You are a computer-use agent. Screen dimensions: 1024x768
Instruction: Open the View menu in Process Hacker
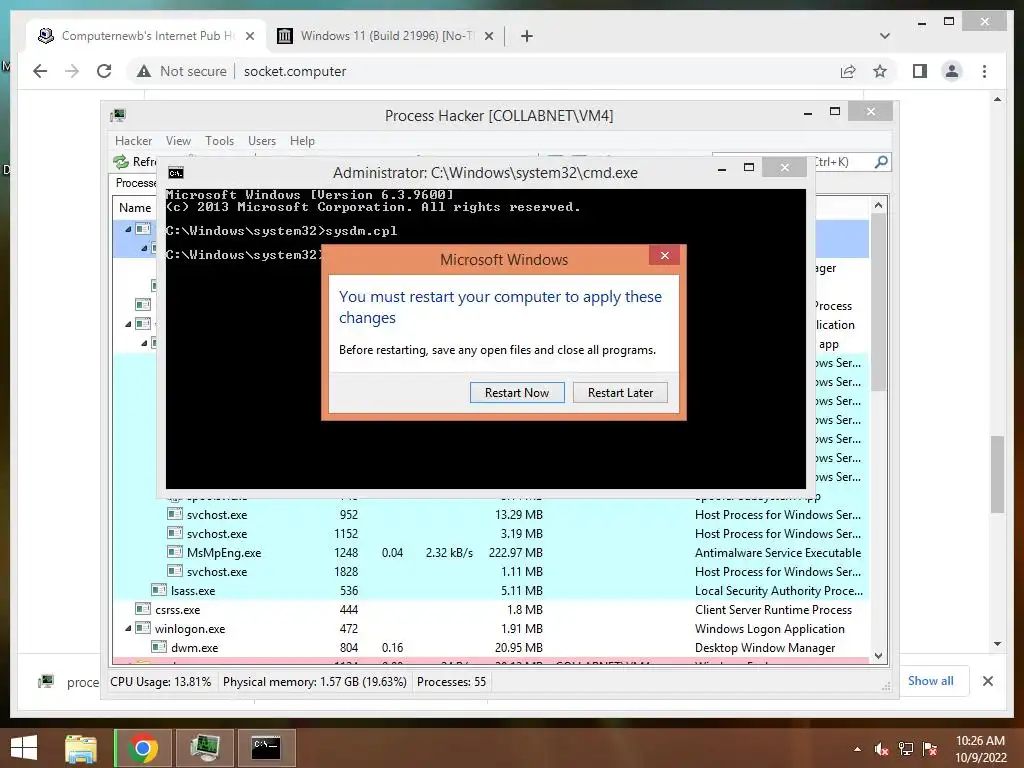[x=178, y=140]
